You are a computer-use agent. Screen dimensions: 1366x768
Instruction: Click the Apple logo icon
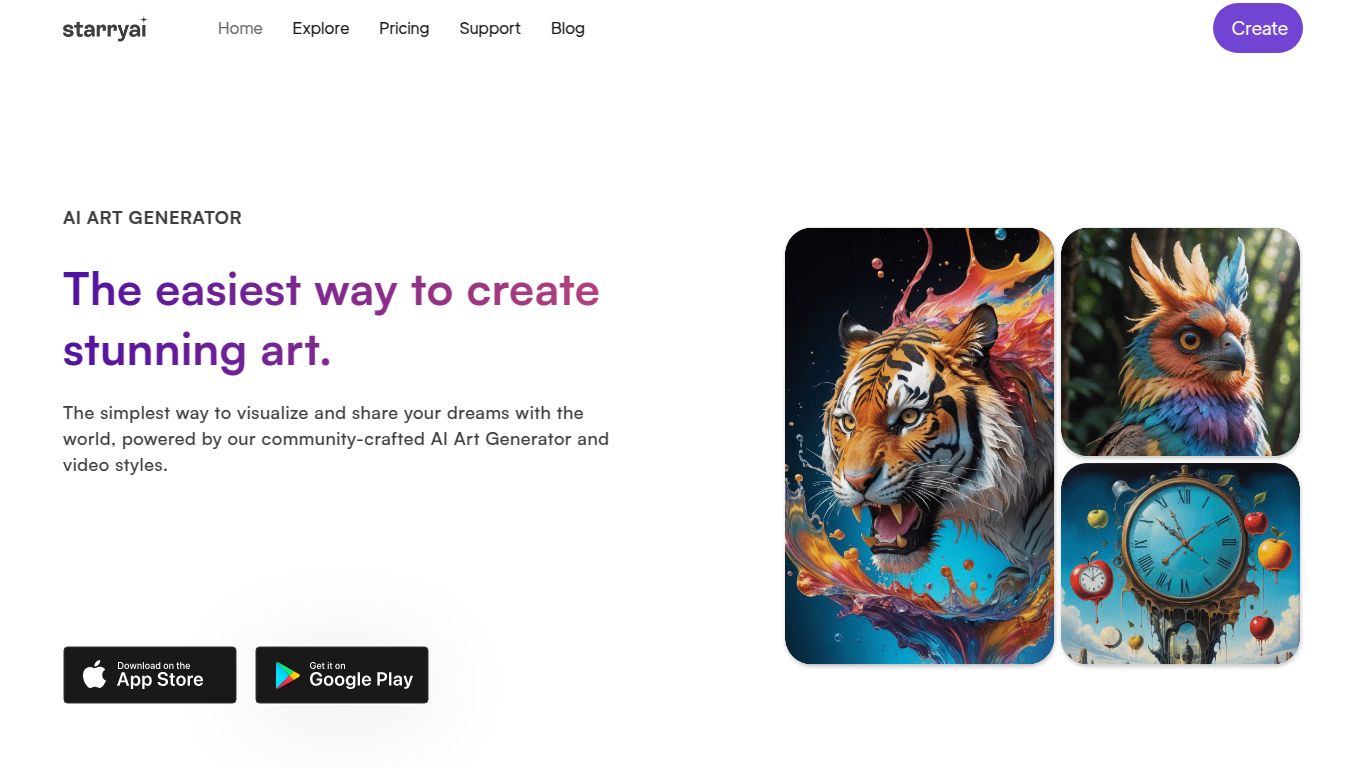(94, 674)
